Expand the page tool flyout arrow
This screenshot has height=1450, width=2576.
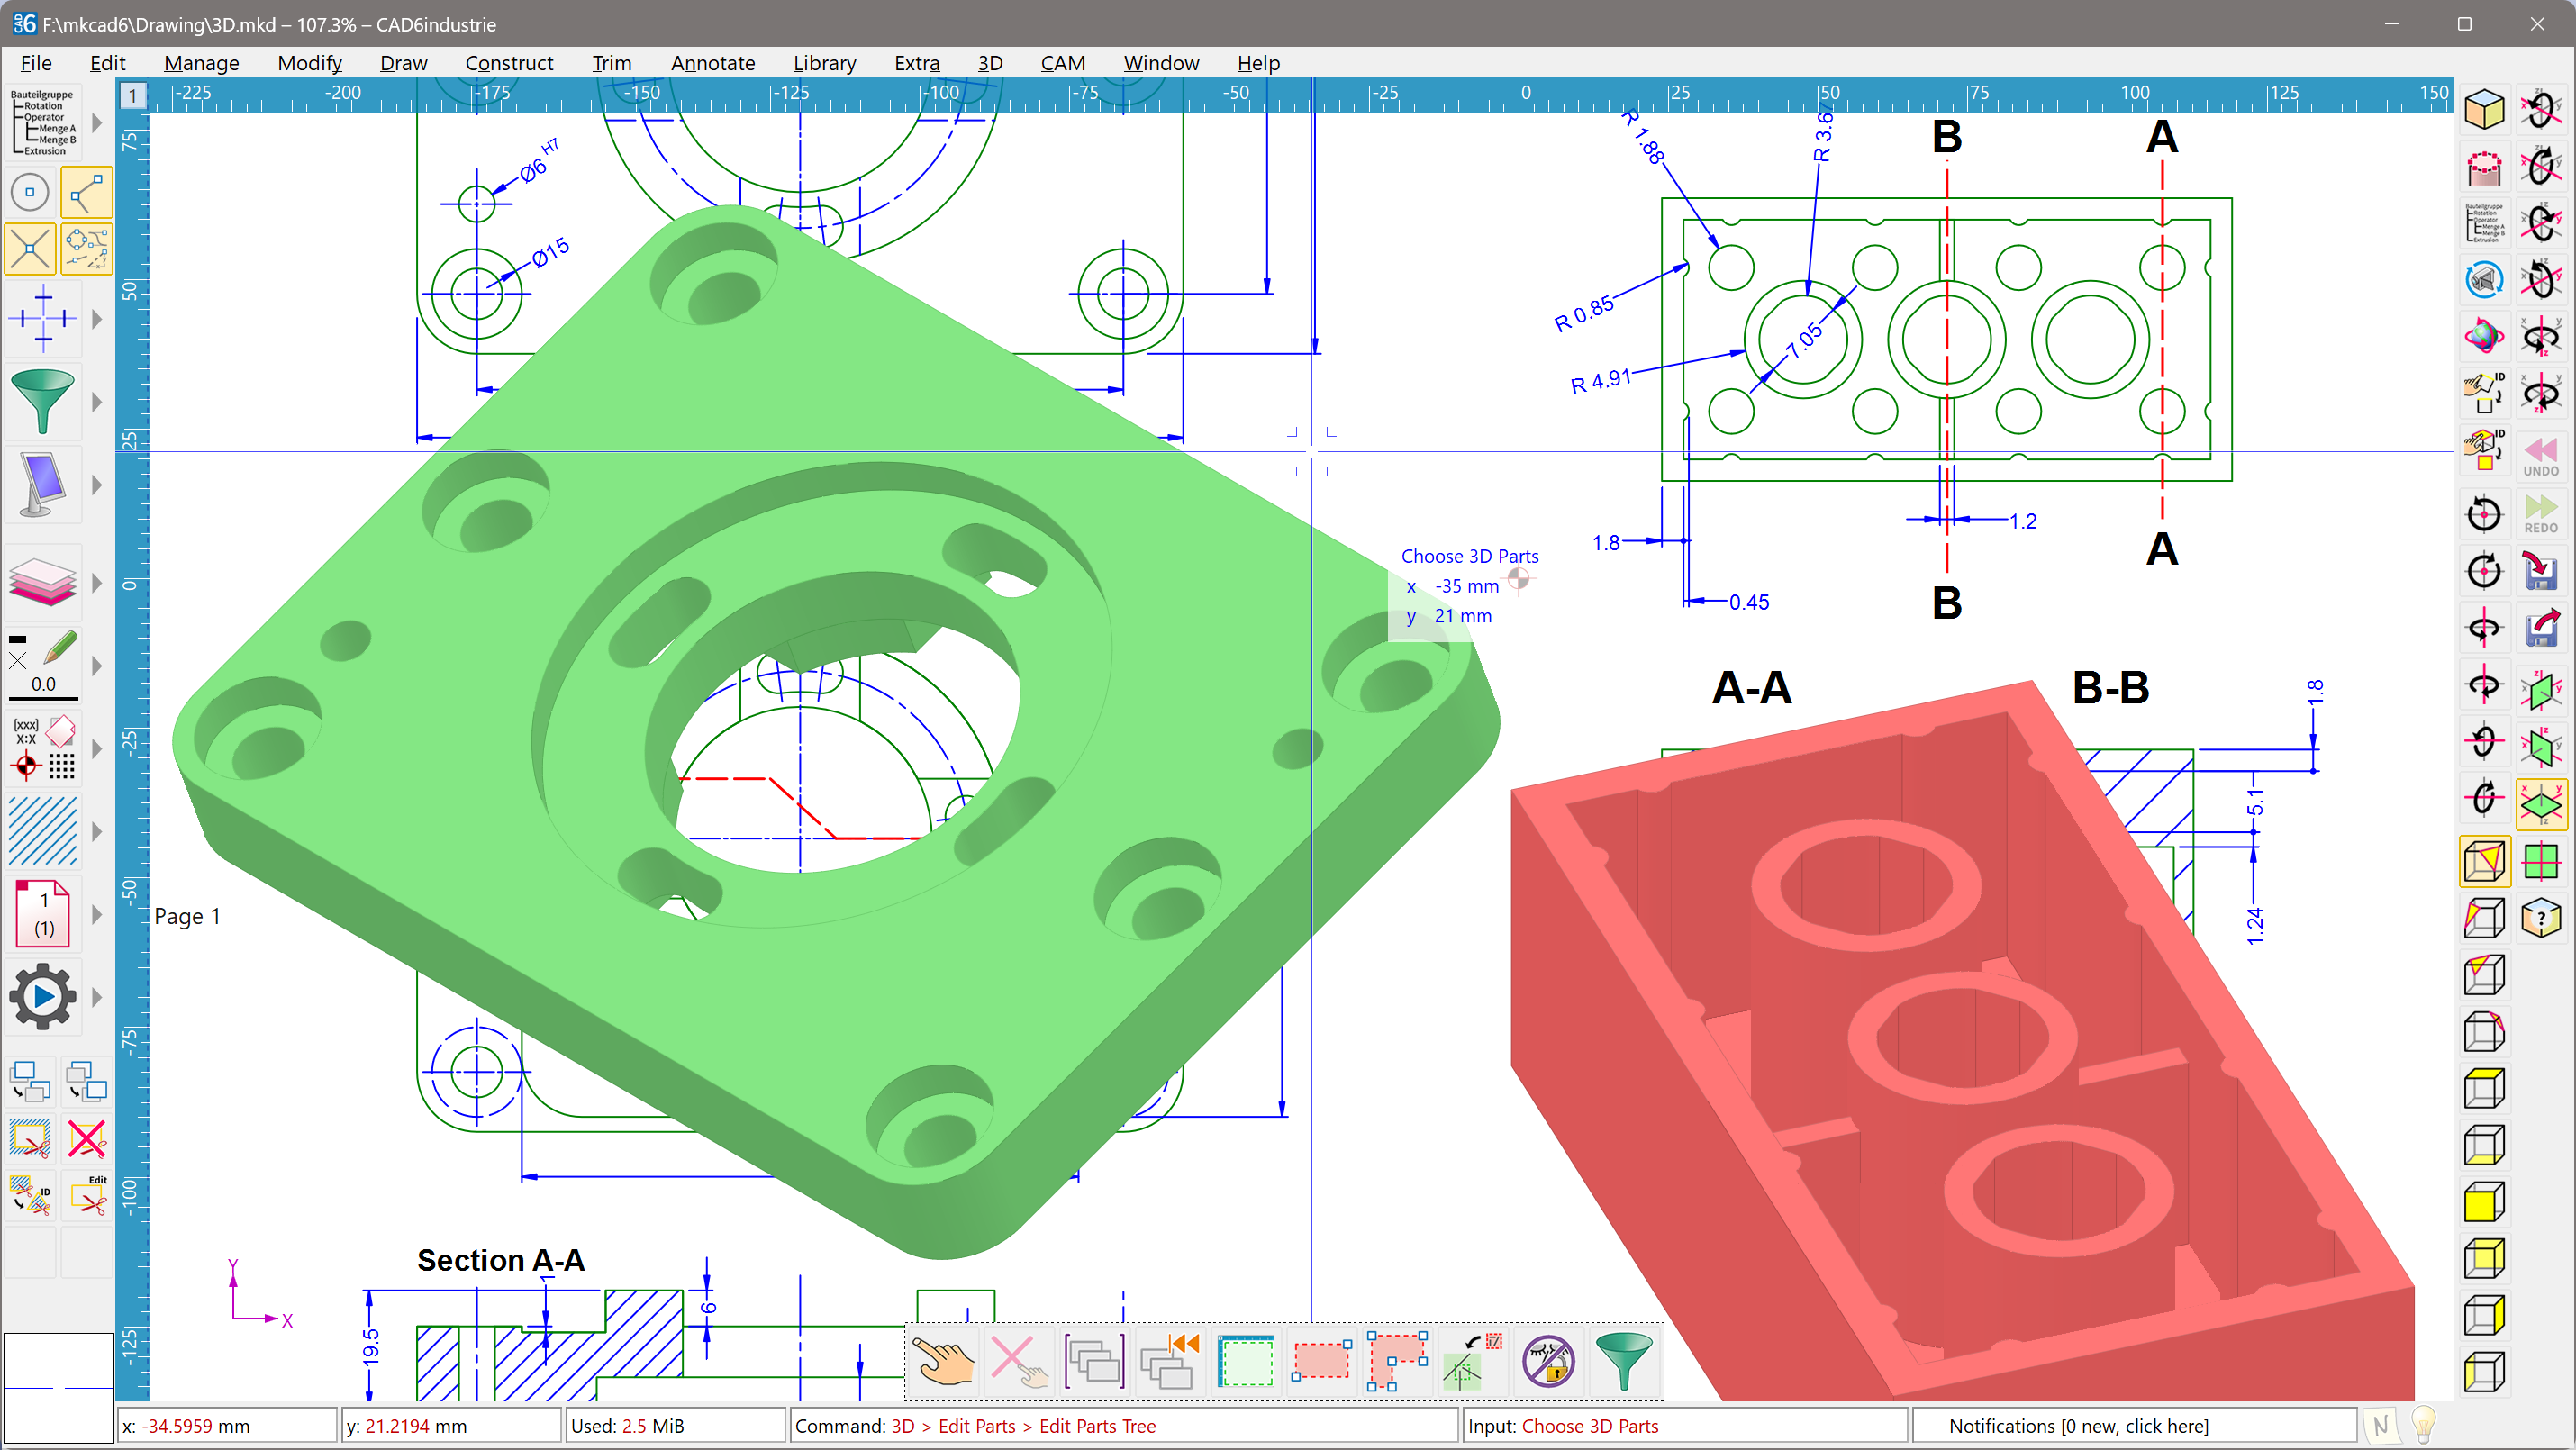pyautogui.click(x=96, y=913)
